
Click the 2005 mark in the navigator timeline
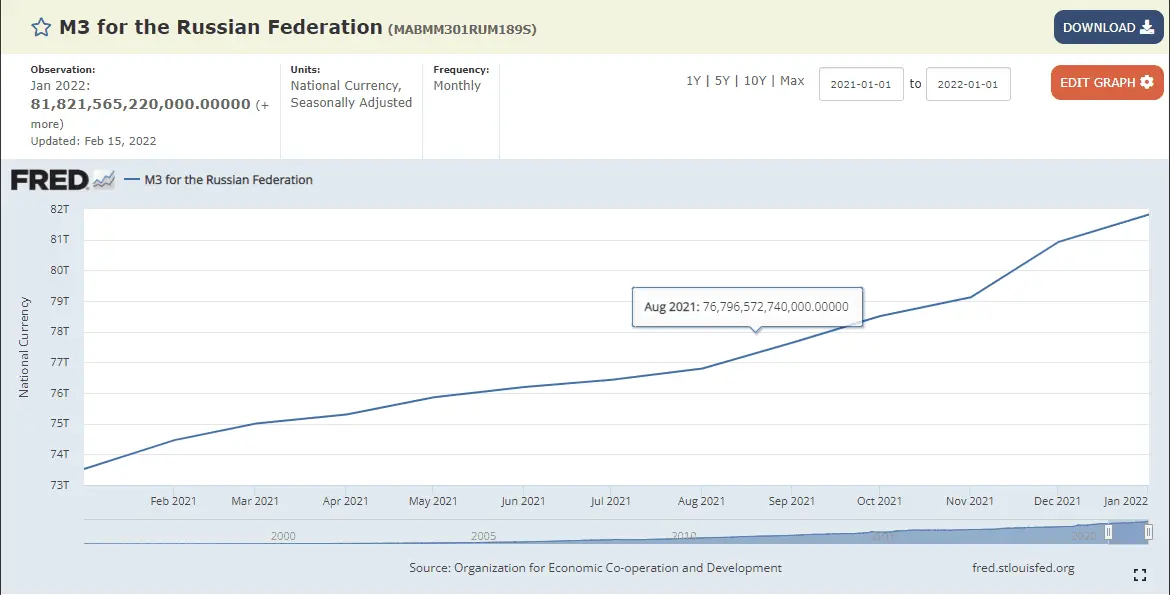tap(483, 536)
